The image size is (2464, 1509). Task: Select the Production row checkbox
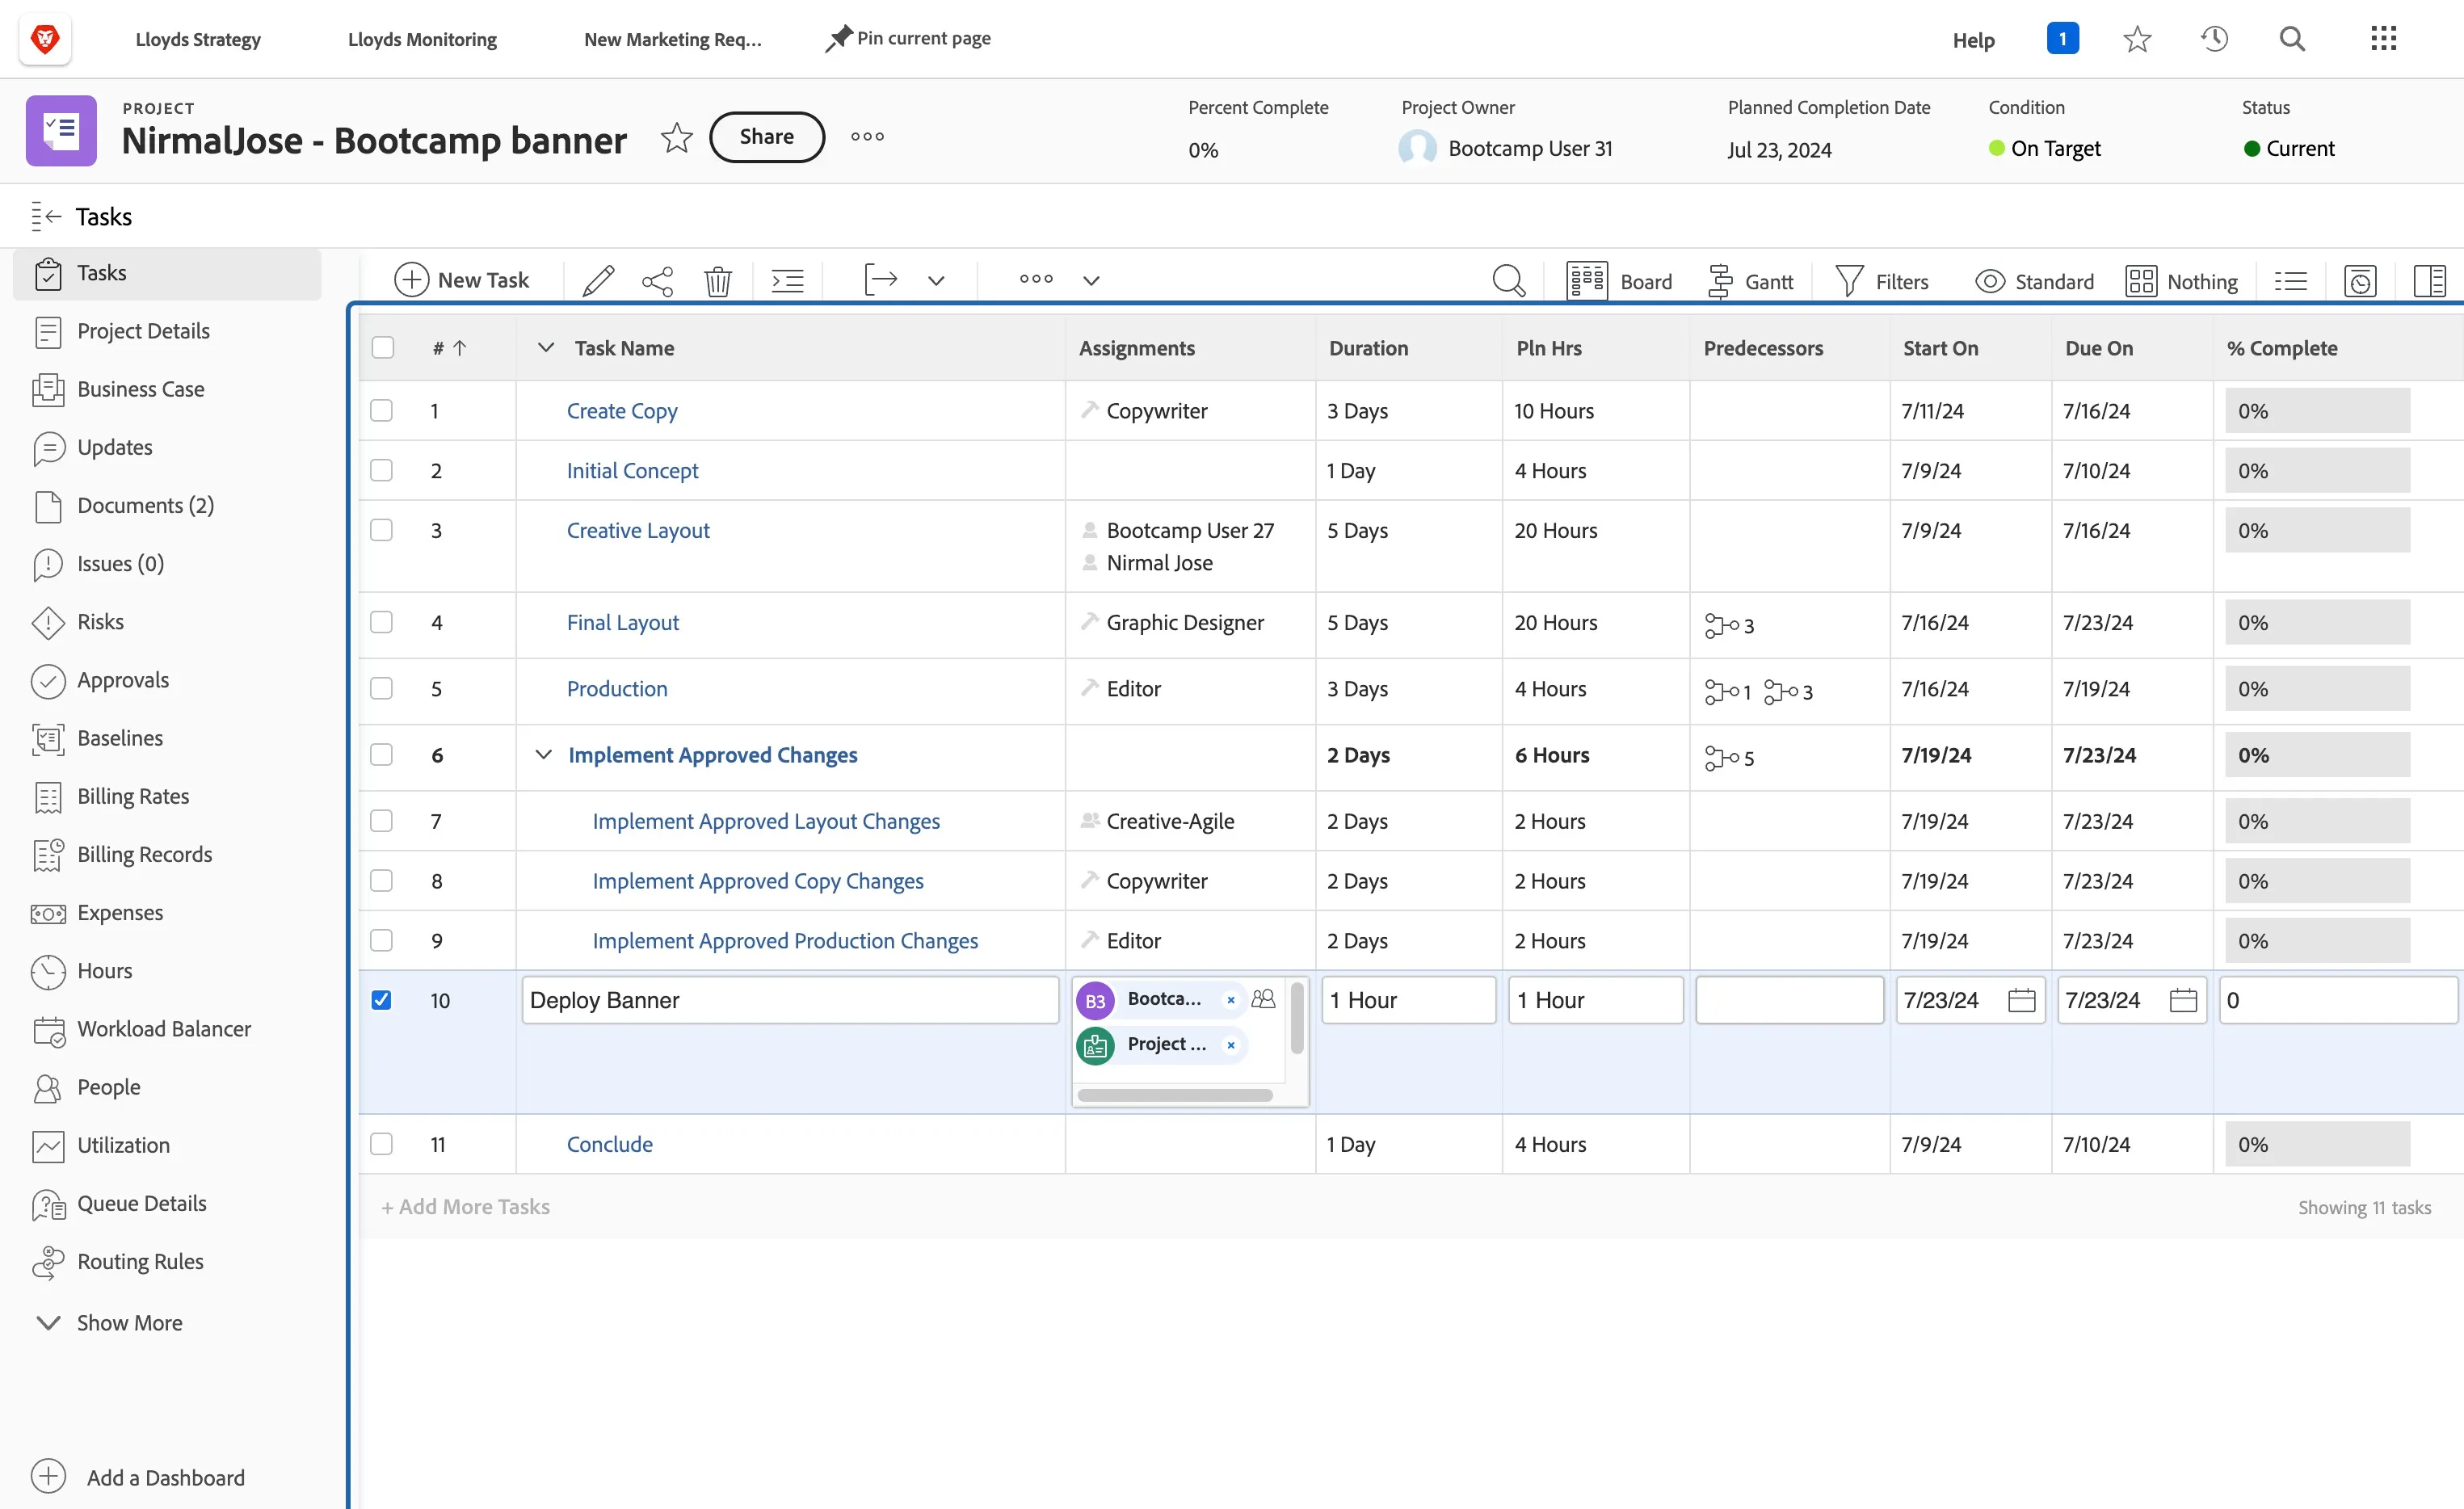point(382,688)
